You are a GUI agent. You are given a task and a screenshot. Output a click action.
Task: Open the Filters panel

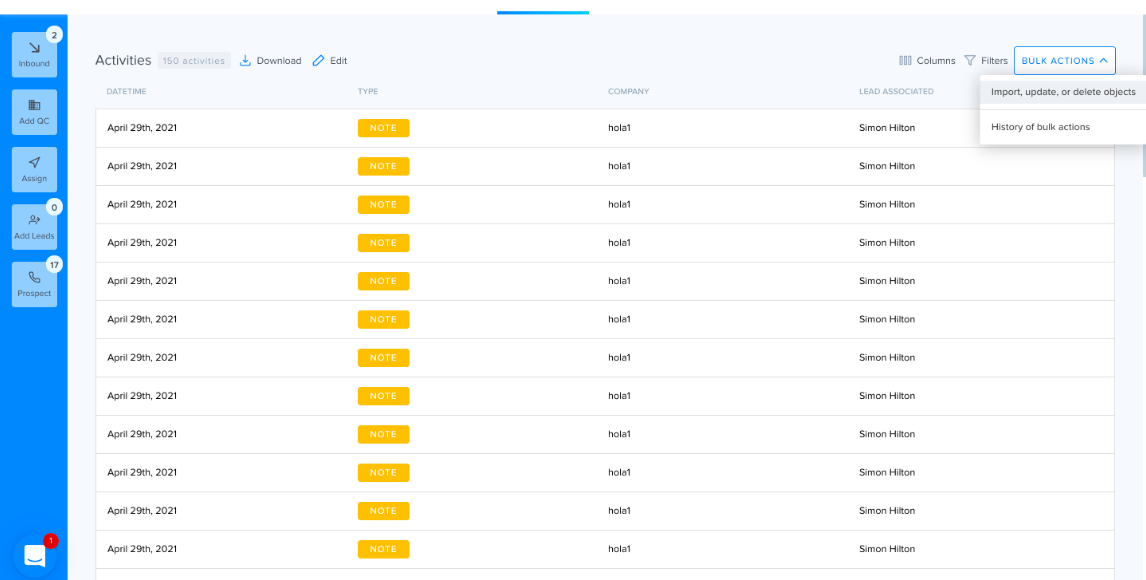(986, 61)
